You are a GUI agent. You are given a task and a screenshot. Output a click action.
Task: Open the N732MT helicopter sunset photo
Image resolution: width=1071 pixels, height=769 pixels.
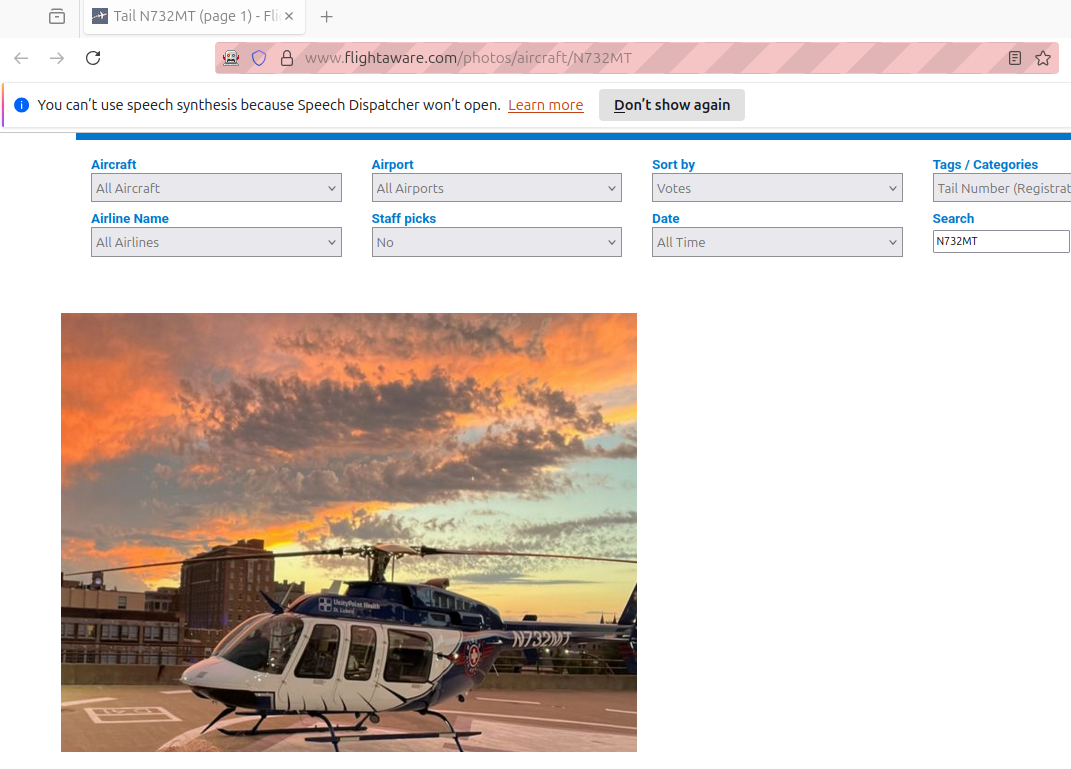(348, 532)
